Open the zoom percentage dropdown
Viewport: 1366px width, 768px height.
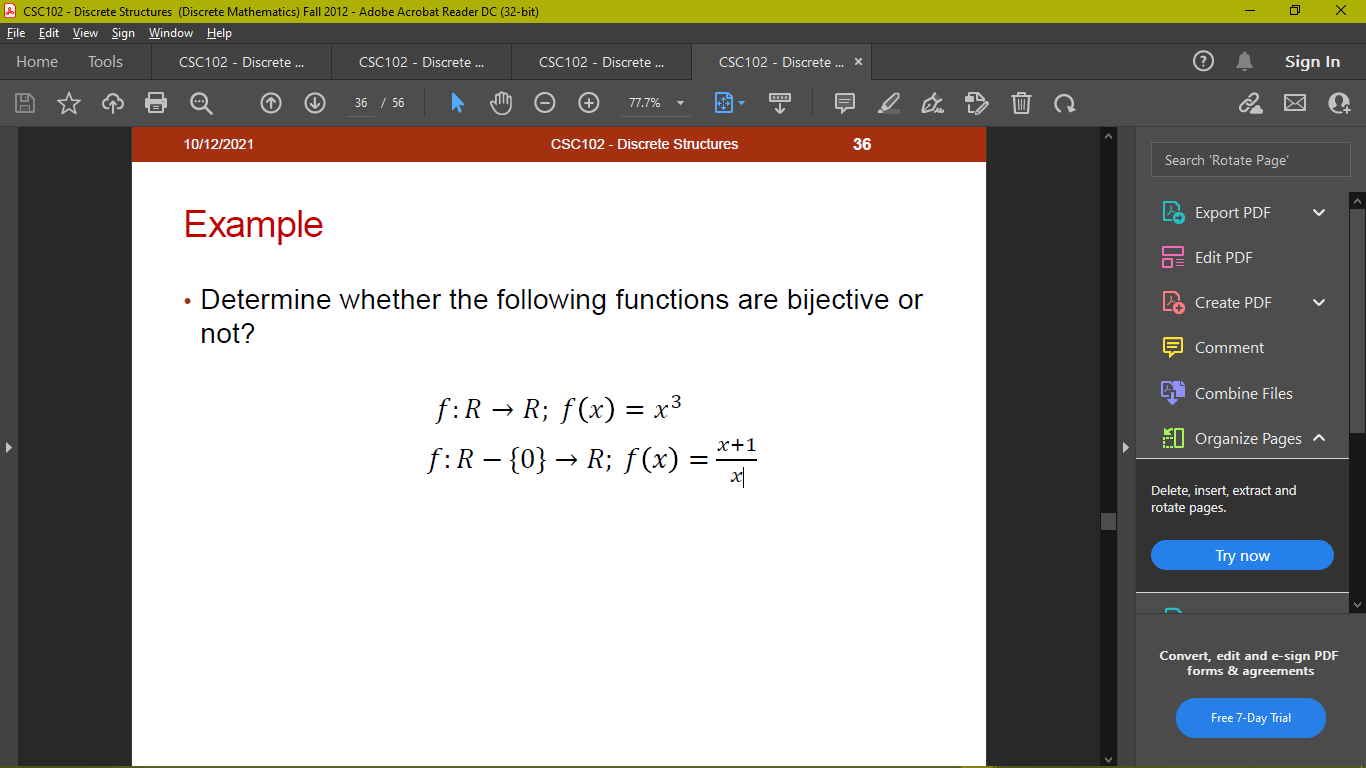(679, 103)
